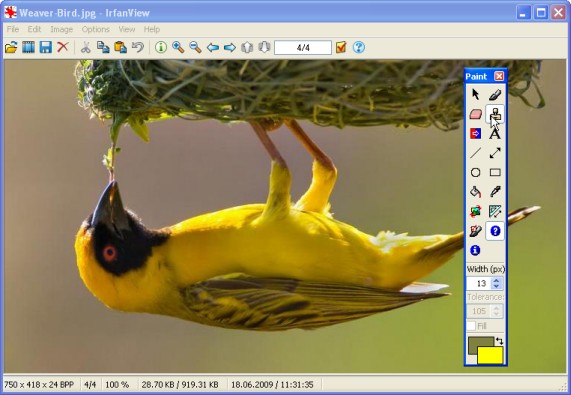Click the Paint info blue i icon
571x395 pixels.
(x=475, y=250)
